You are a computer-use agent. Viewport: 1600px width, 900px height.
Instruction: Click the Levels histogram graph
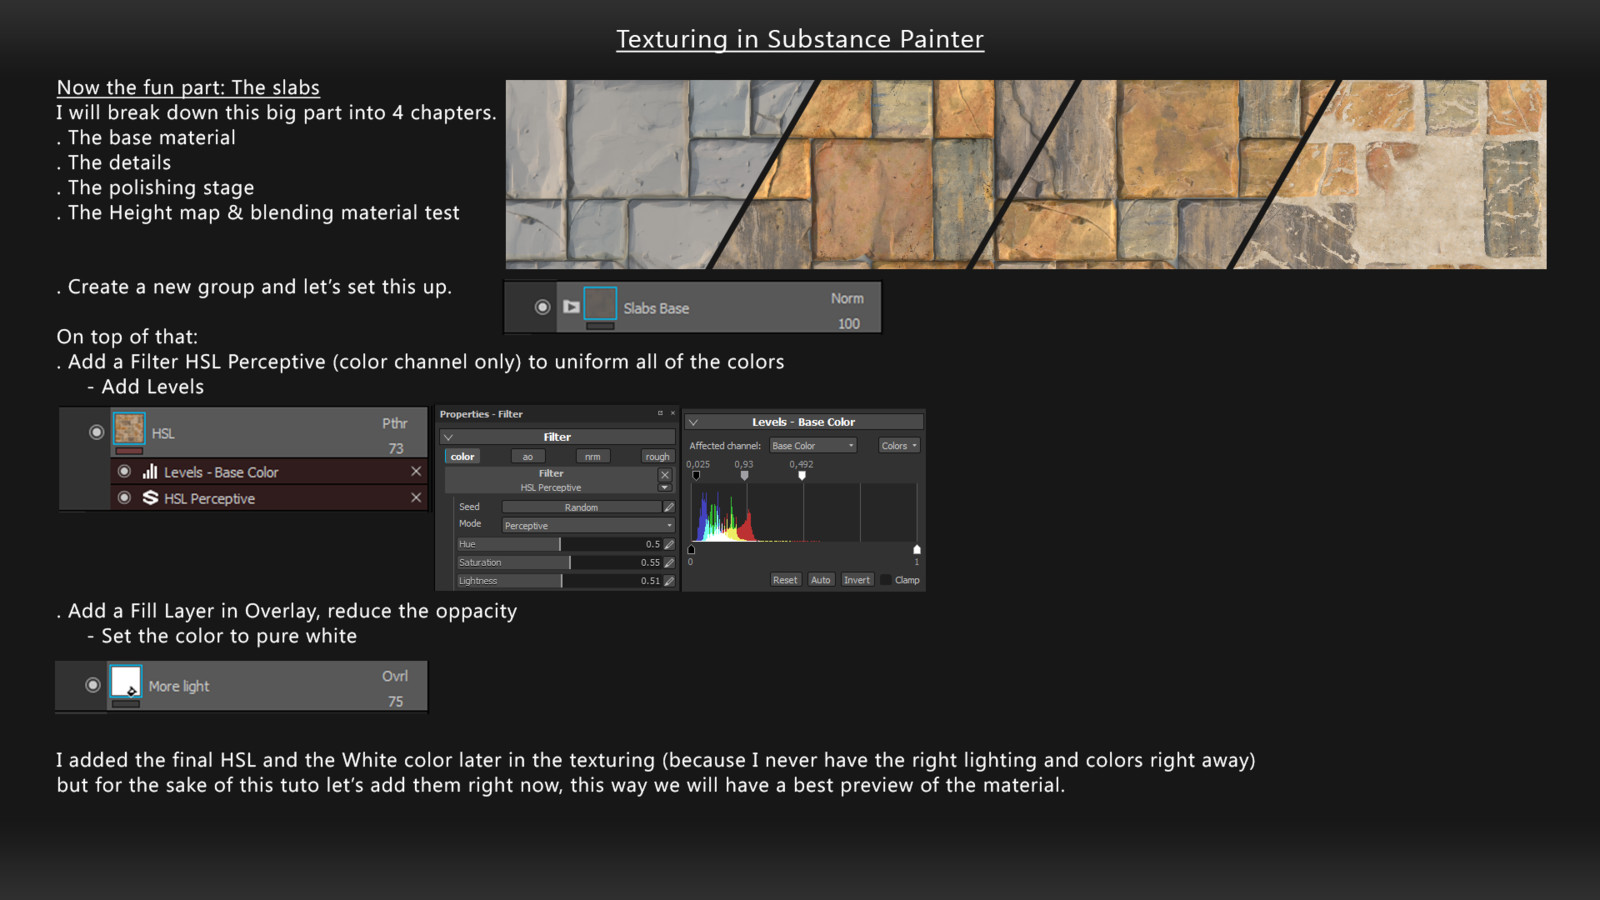coord(804,512)
